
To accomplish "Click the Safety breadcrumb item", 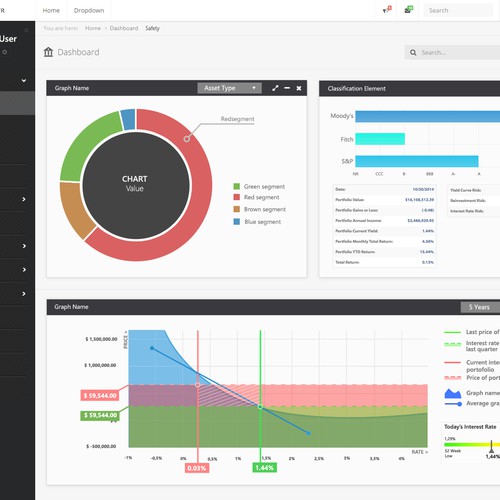I will coord(152,28).
